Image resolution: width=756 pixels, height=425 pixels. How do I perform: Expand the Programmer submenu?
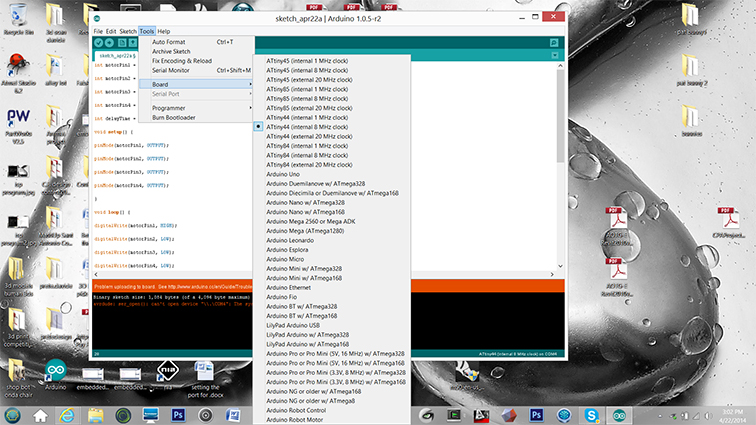(196, 108)
